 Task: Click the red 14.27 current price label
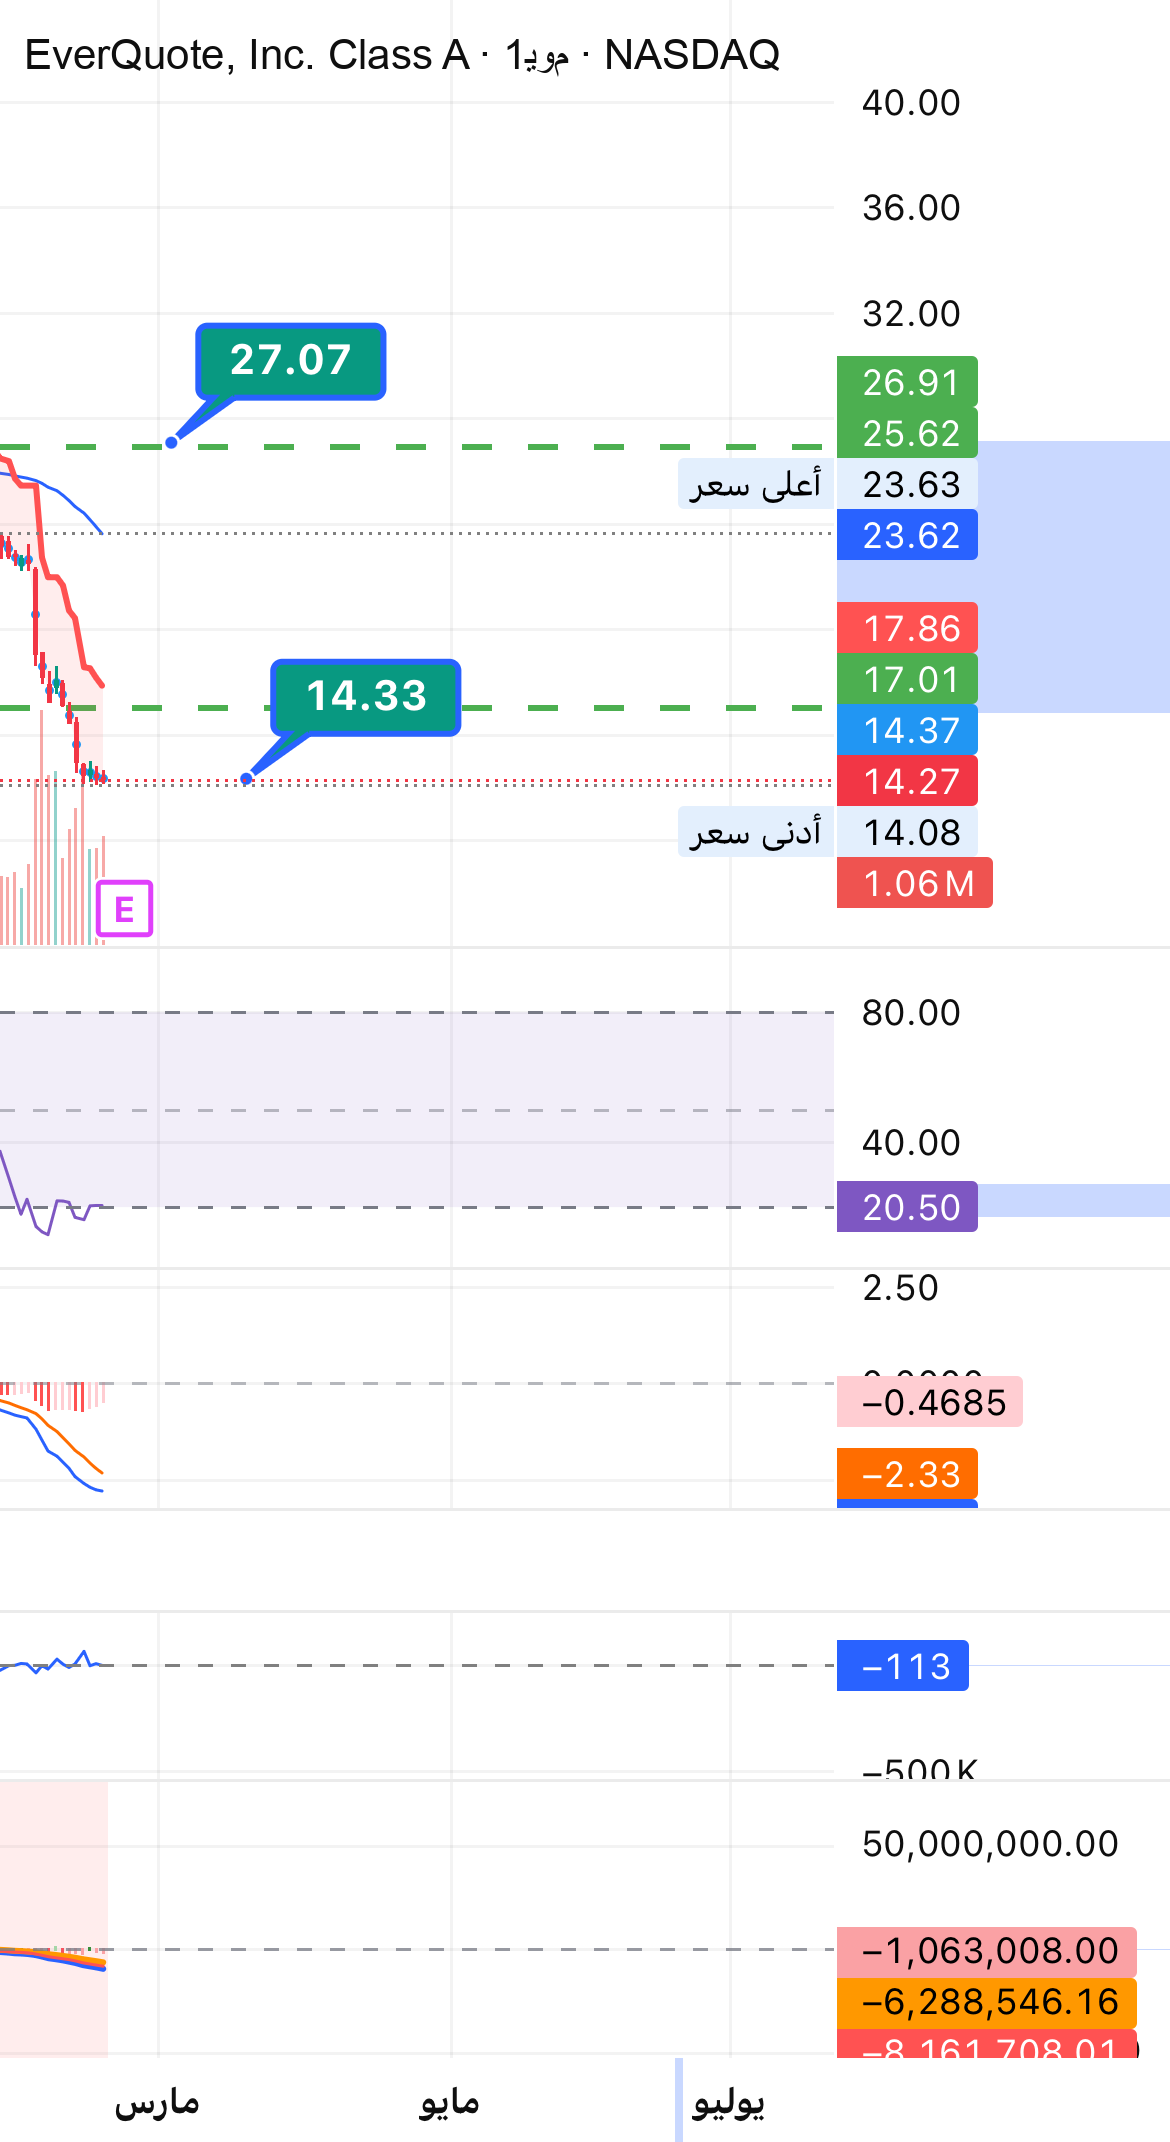tap(907, 781)
